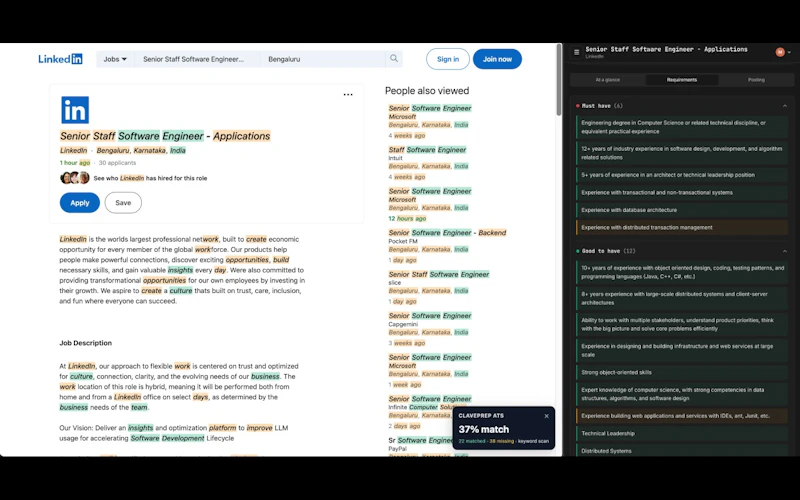Open the Senior Staff Software Engineer job at slice
This screenshot has width=800, height=500.
coord(439,274)
